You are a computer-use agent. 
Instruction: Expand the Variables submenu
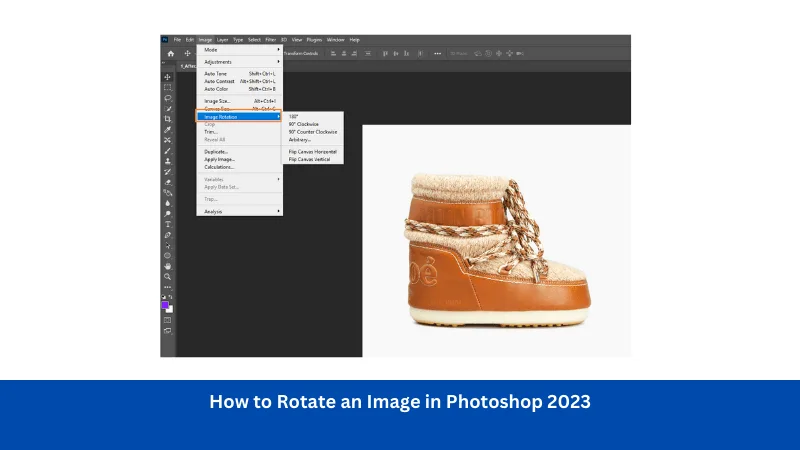click(239, 180)
